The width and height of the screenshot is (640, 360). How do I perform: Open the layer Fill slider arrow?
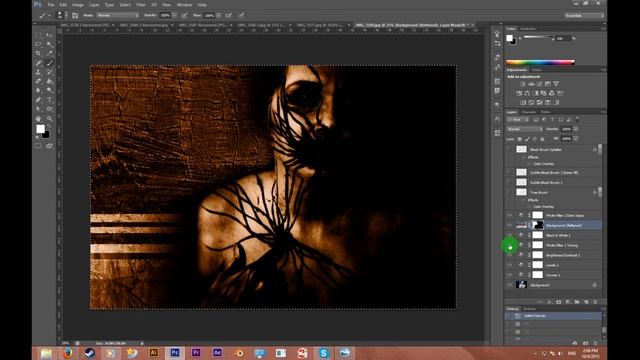pos(576,139)
